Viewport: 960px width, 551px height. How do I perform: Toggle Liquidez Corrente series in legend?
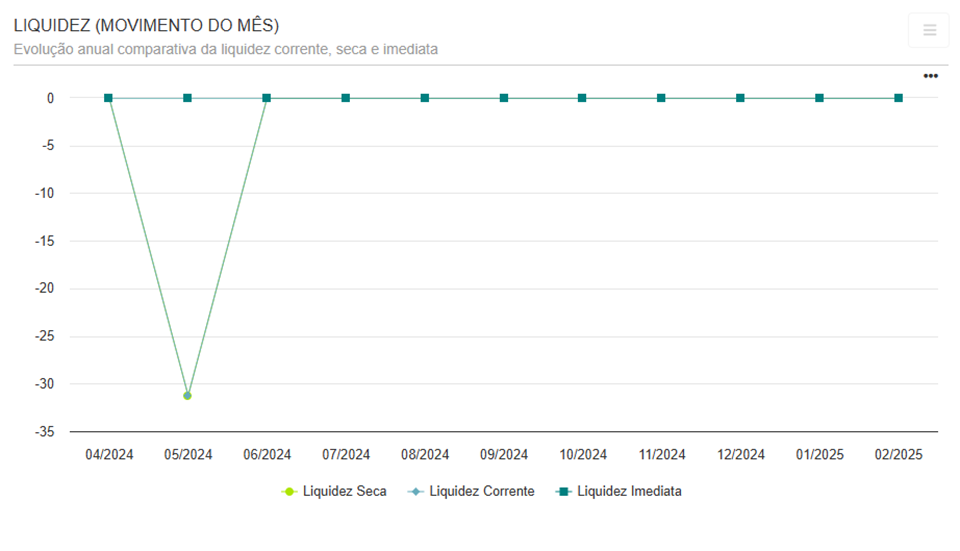(x=481, y=491)
